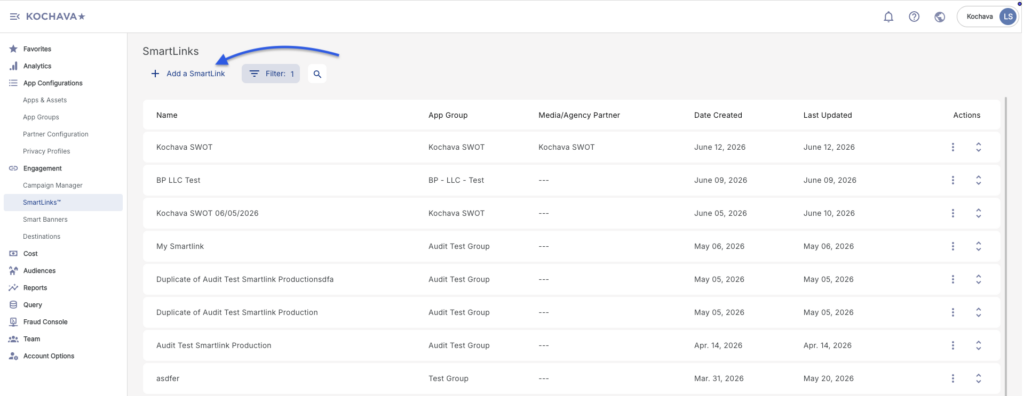Select the 'asdfer' name cell
The height and width of the screenshot is (396, 1024).
tap(168, 378)
